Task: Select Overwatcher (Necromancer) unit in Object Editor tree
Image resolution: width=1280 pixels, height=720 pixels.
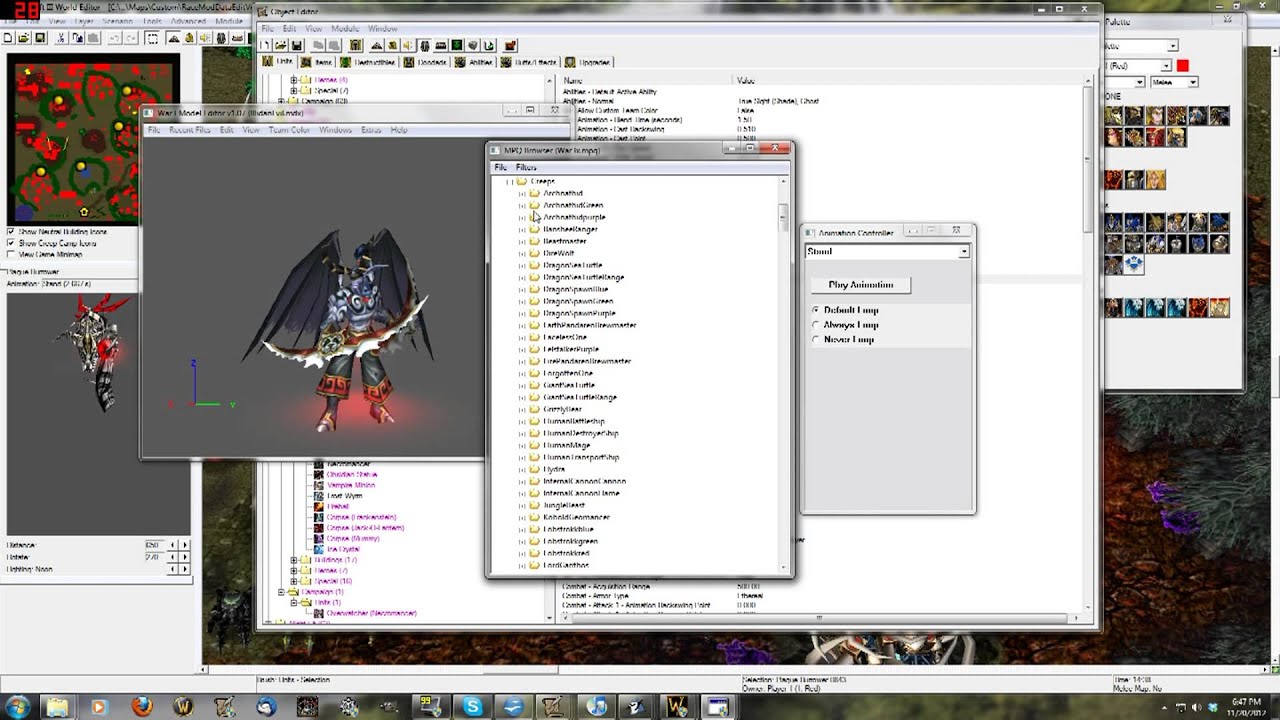Action: coord(372,613)
